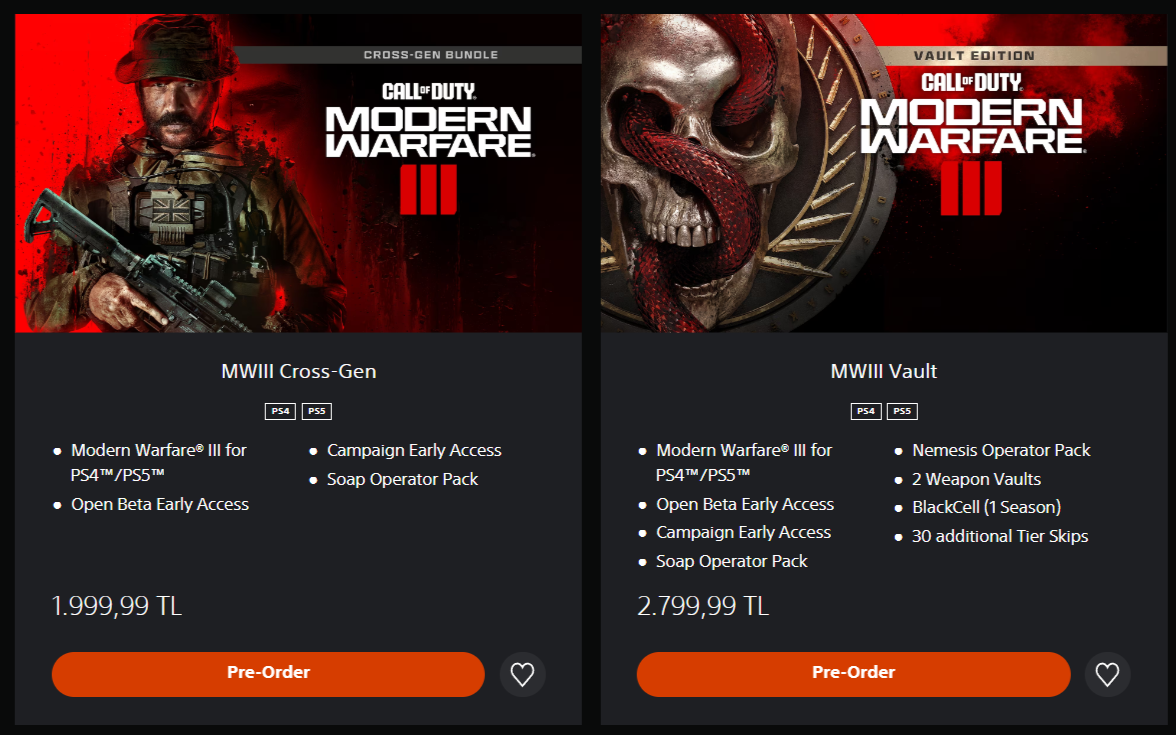Click 30 additional Tier Skips item

coord(1000,536)
